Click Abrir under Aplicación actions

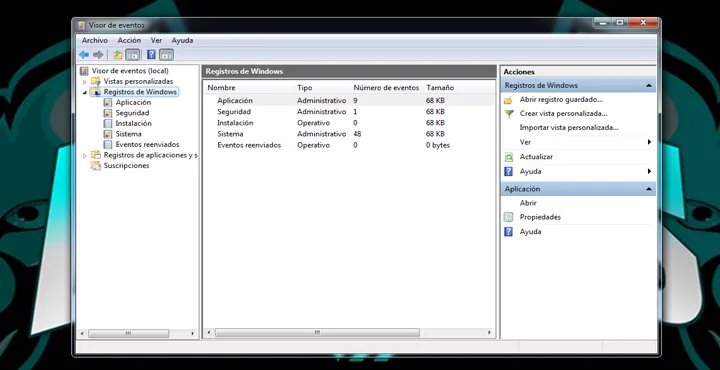tap(528, 203)
